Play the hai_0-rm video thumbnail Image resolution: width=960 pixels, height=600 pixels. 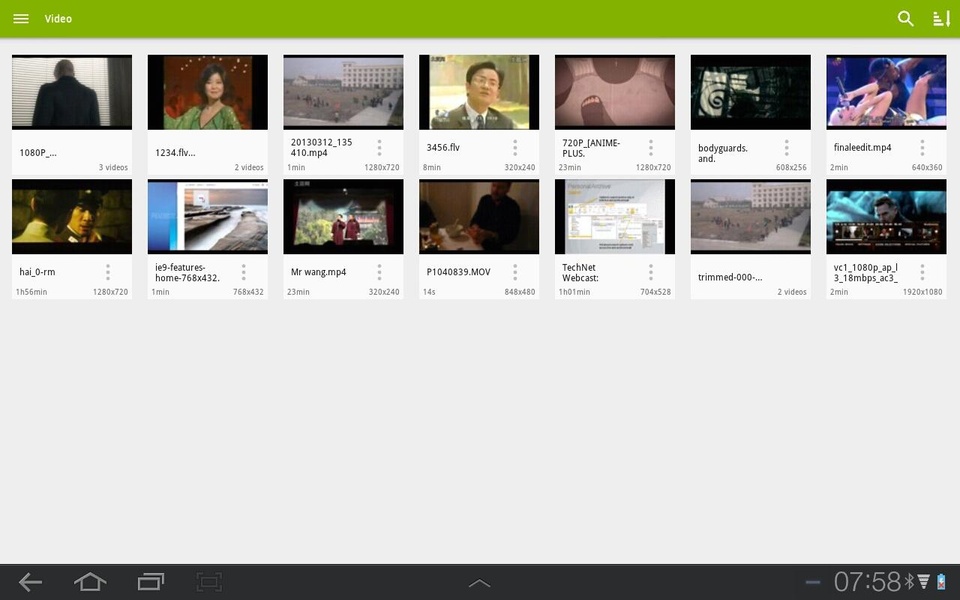coord(72,217)
